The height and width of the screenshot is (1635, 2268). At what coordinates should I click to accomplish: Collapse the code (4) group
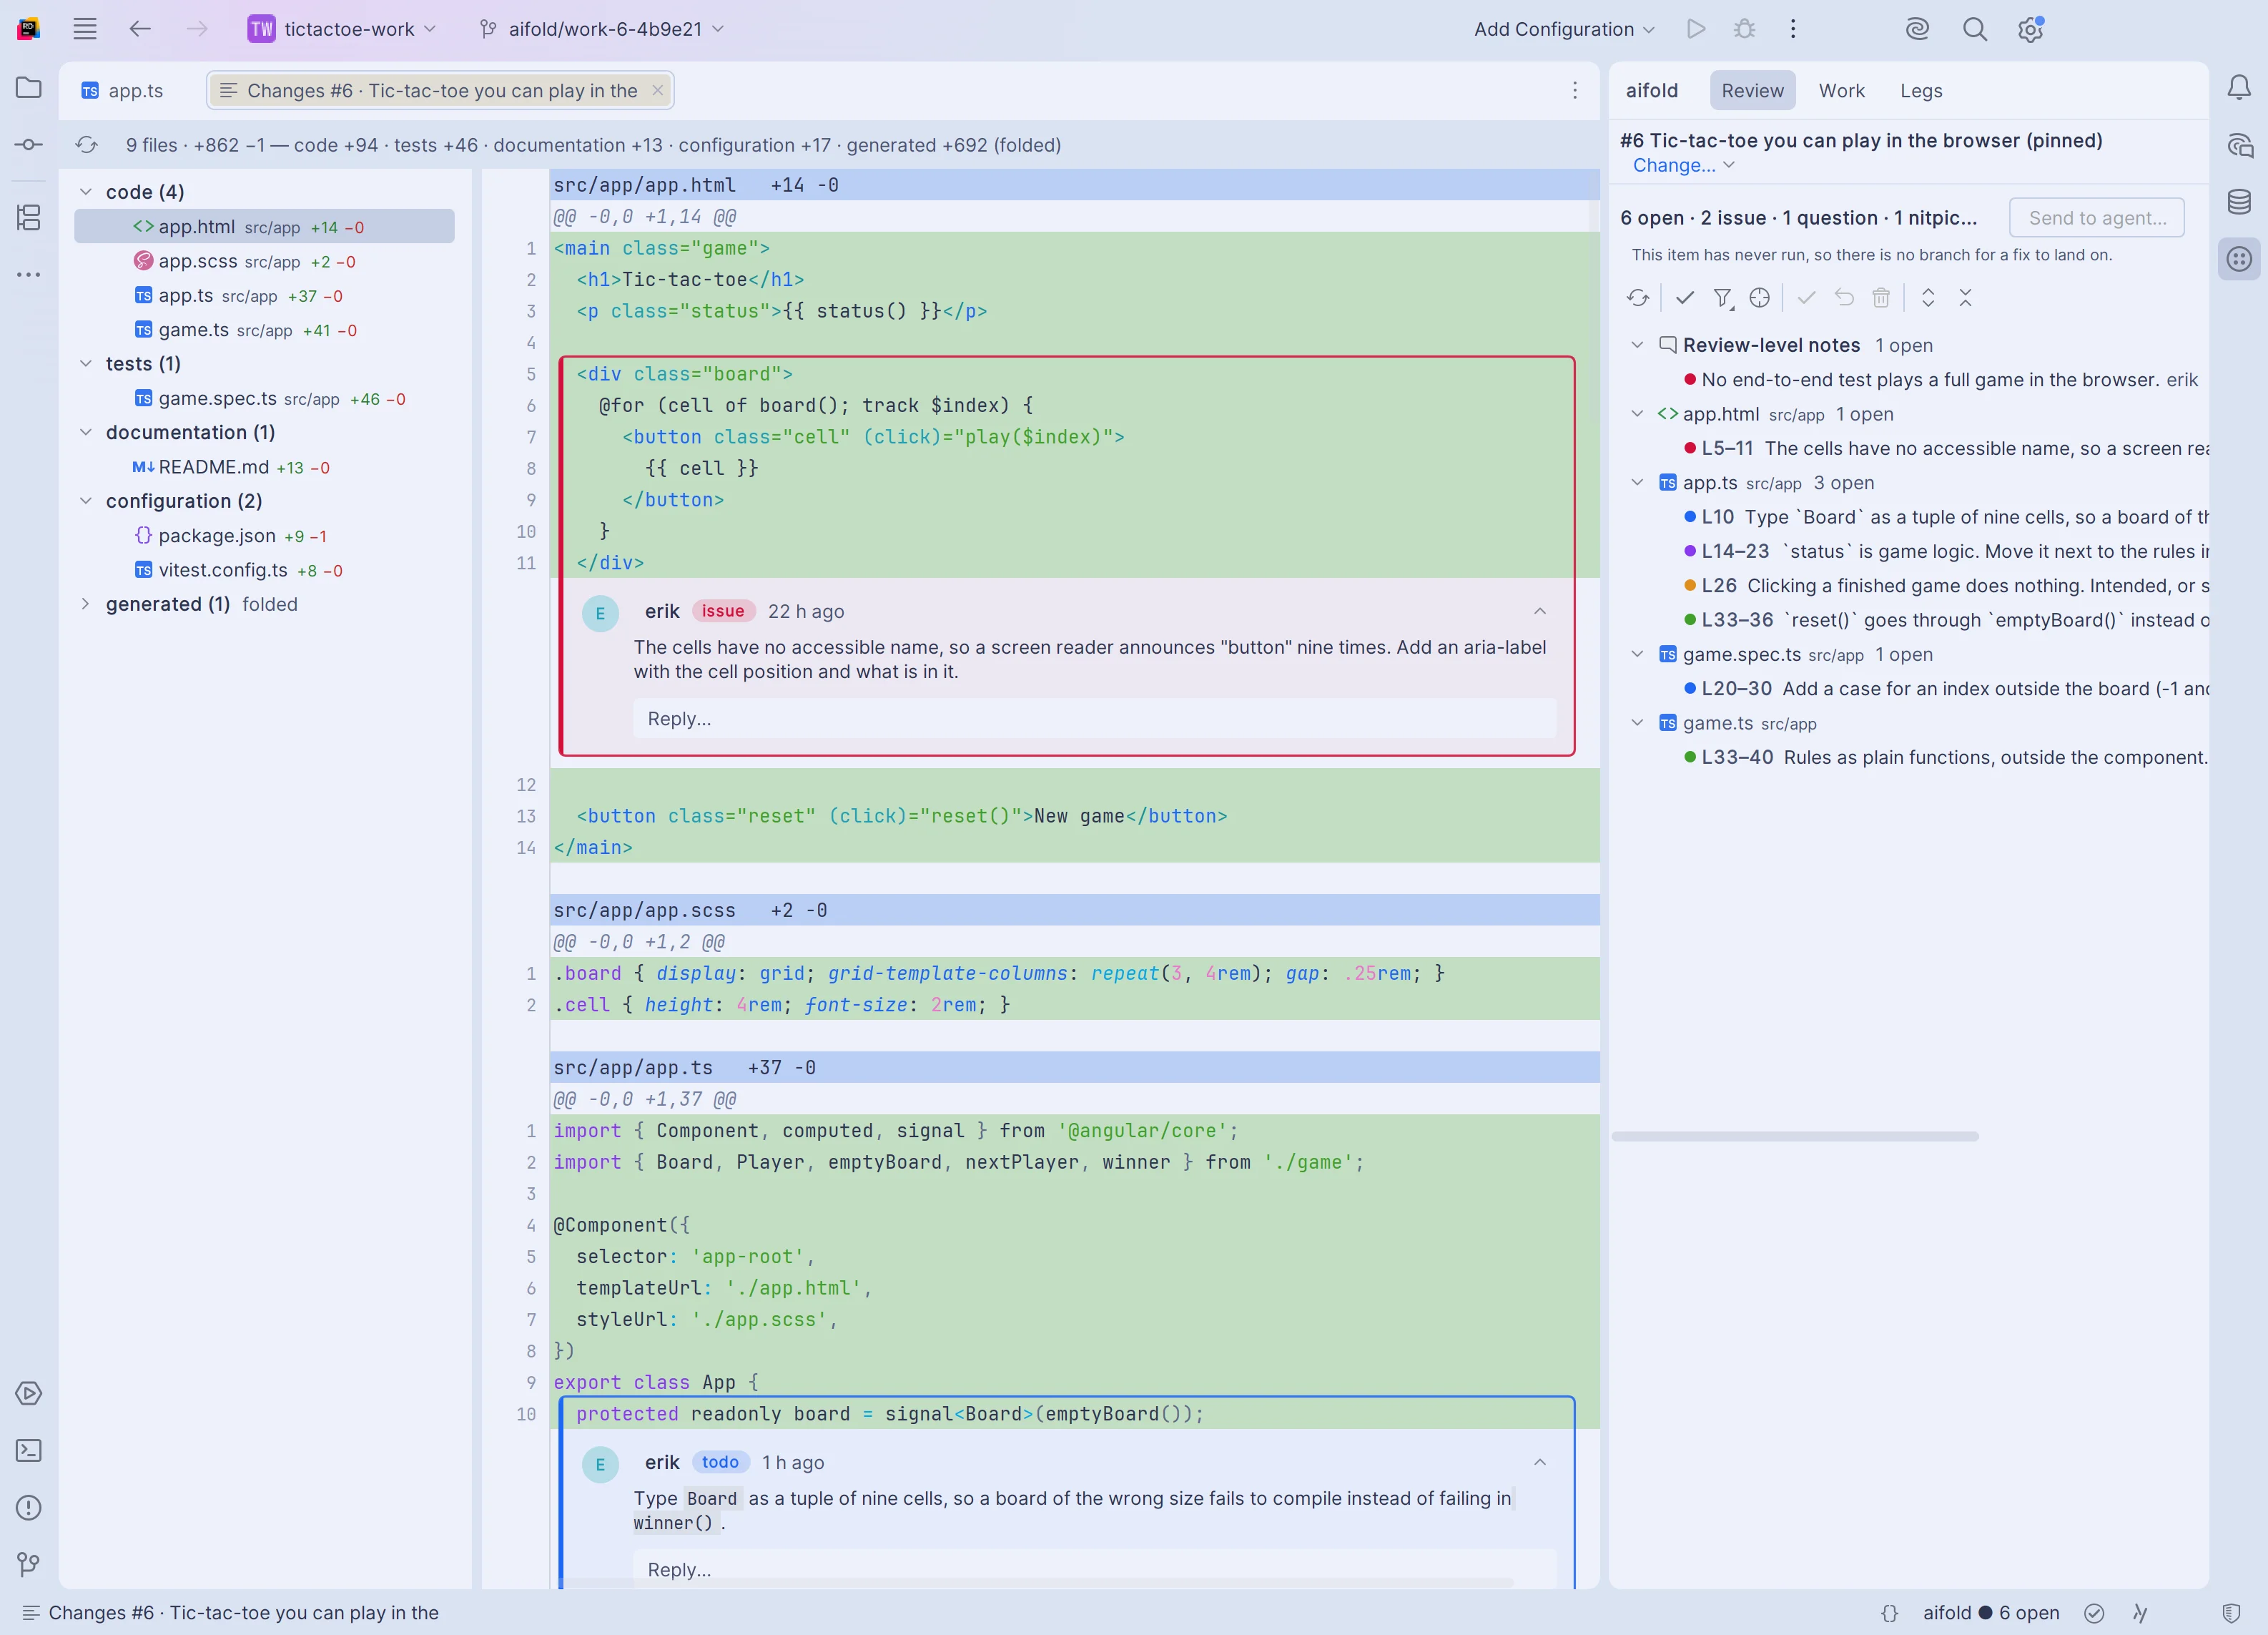[86, 192]
